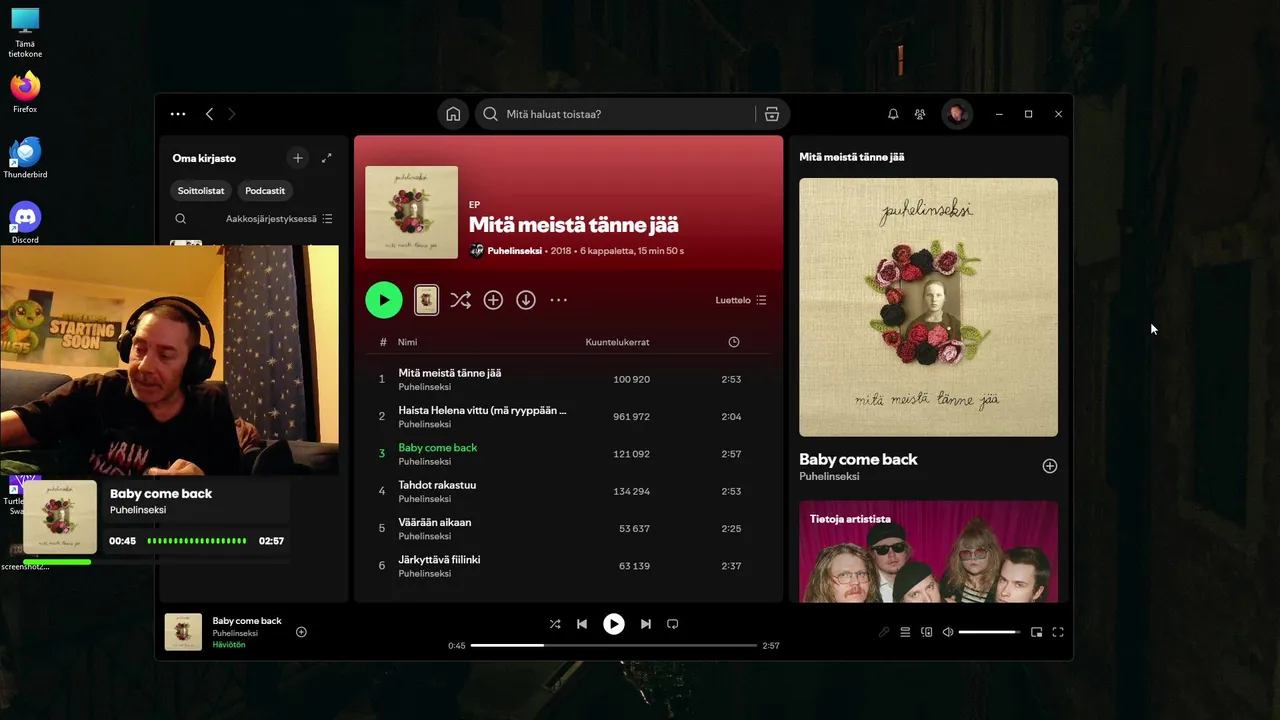This screenshot has height=720, width=1280.
Task: Add the current song via the now-playing bar plus
Action: (301, 632)
